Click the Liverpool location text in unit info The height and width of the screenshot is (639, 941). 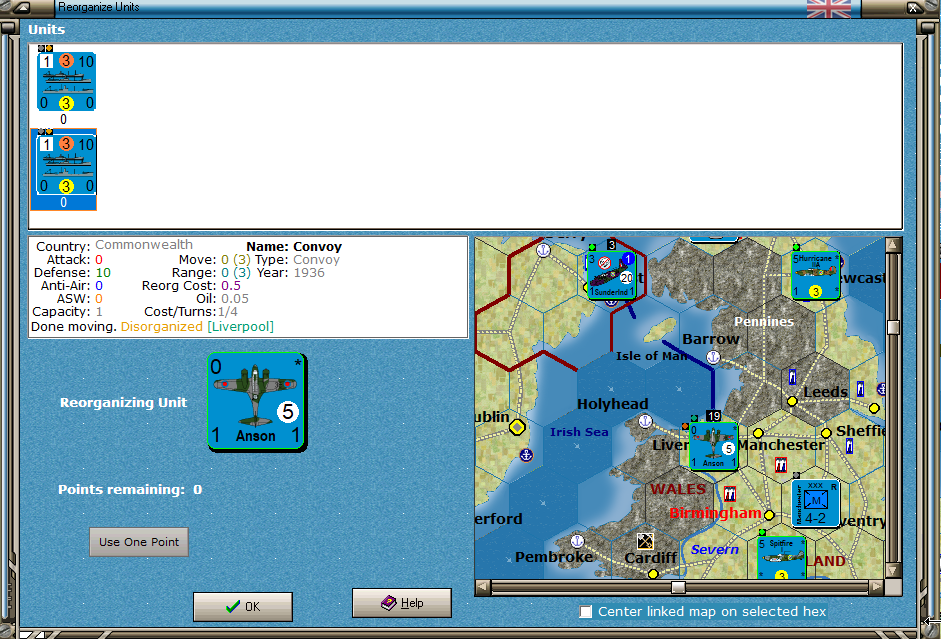240,326
